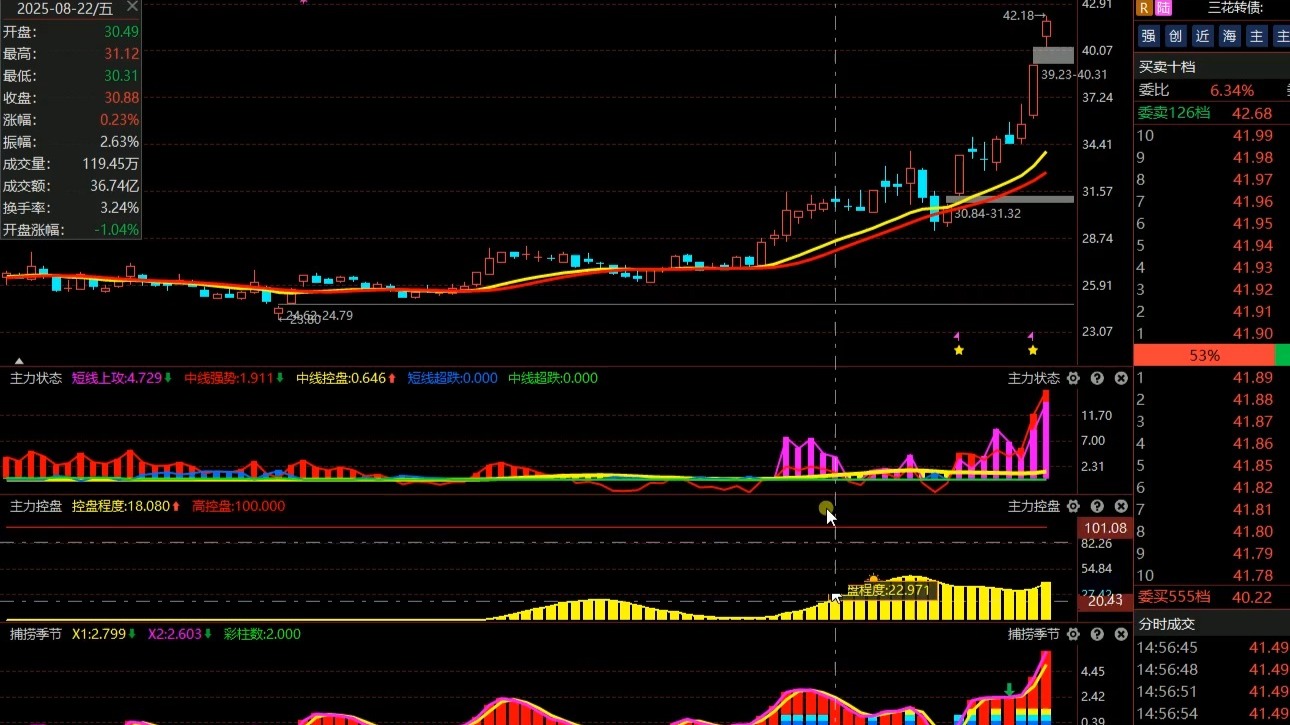Viewport: 1290px width, 725px height.
Task: Click help icon on 捕捞季节 panel
Action: tap(1097, 634)
